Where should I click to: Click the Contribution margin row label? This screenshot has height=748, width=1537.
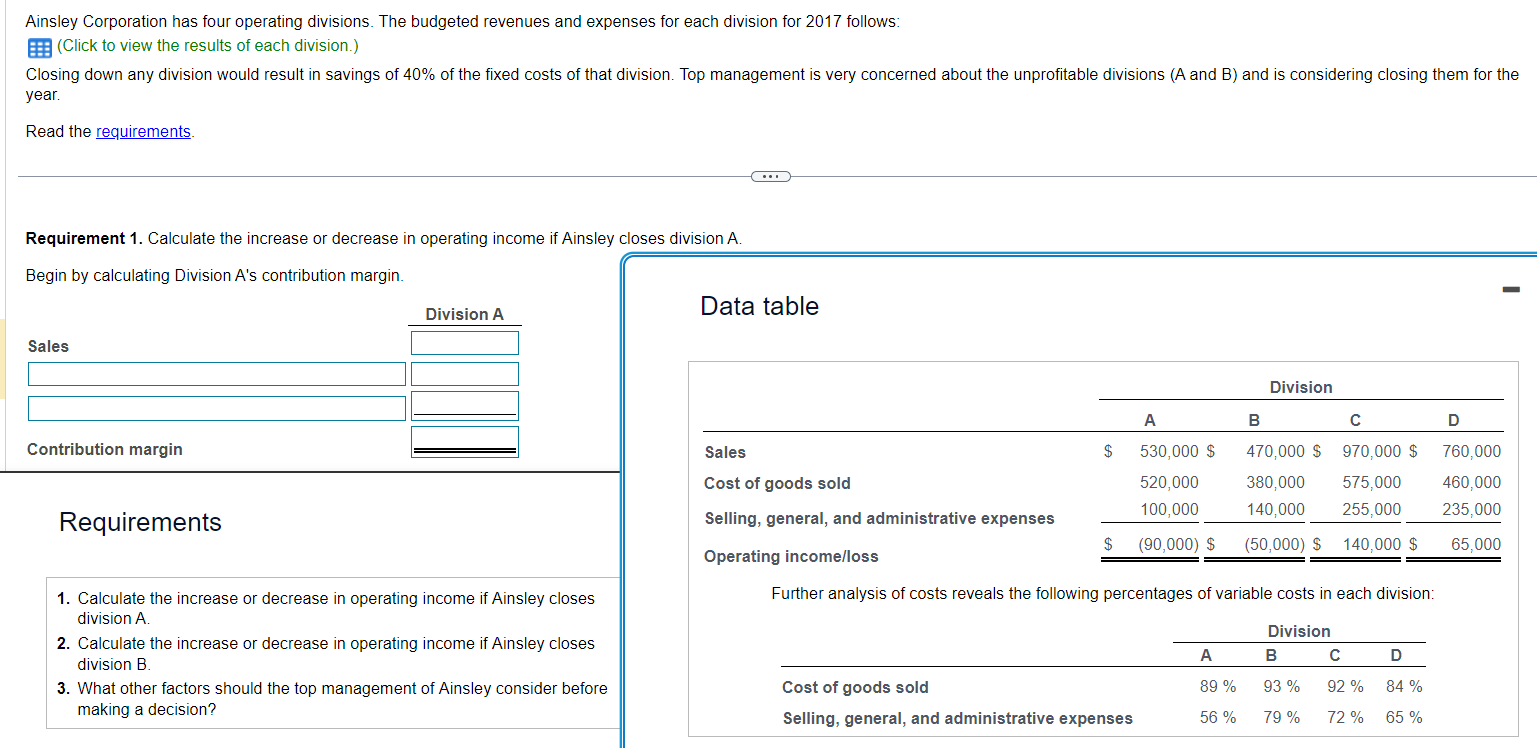(x=105, y=449)
